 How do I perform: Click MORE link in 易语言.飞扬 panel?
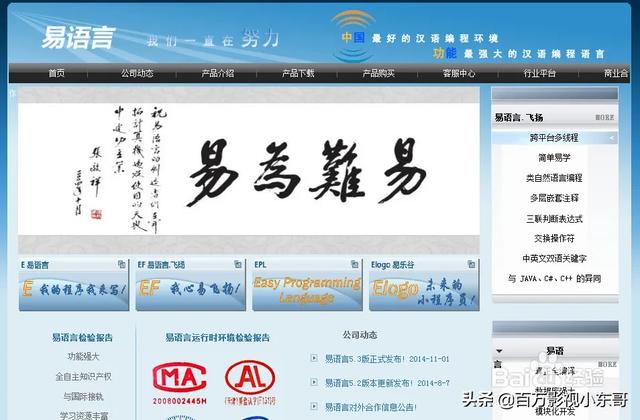click(x=605, y=117)
